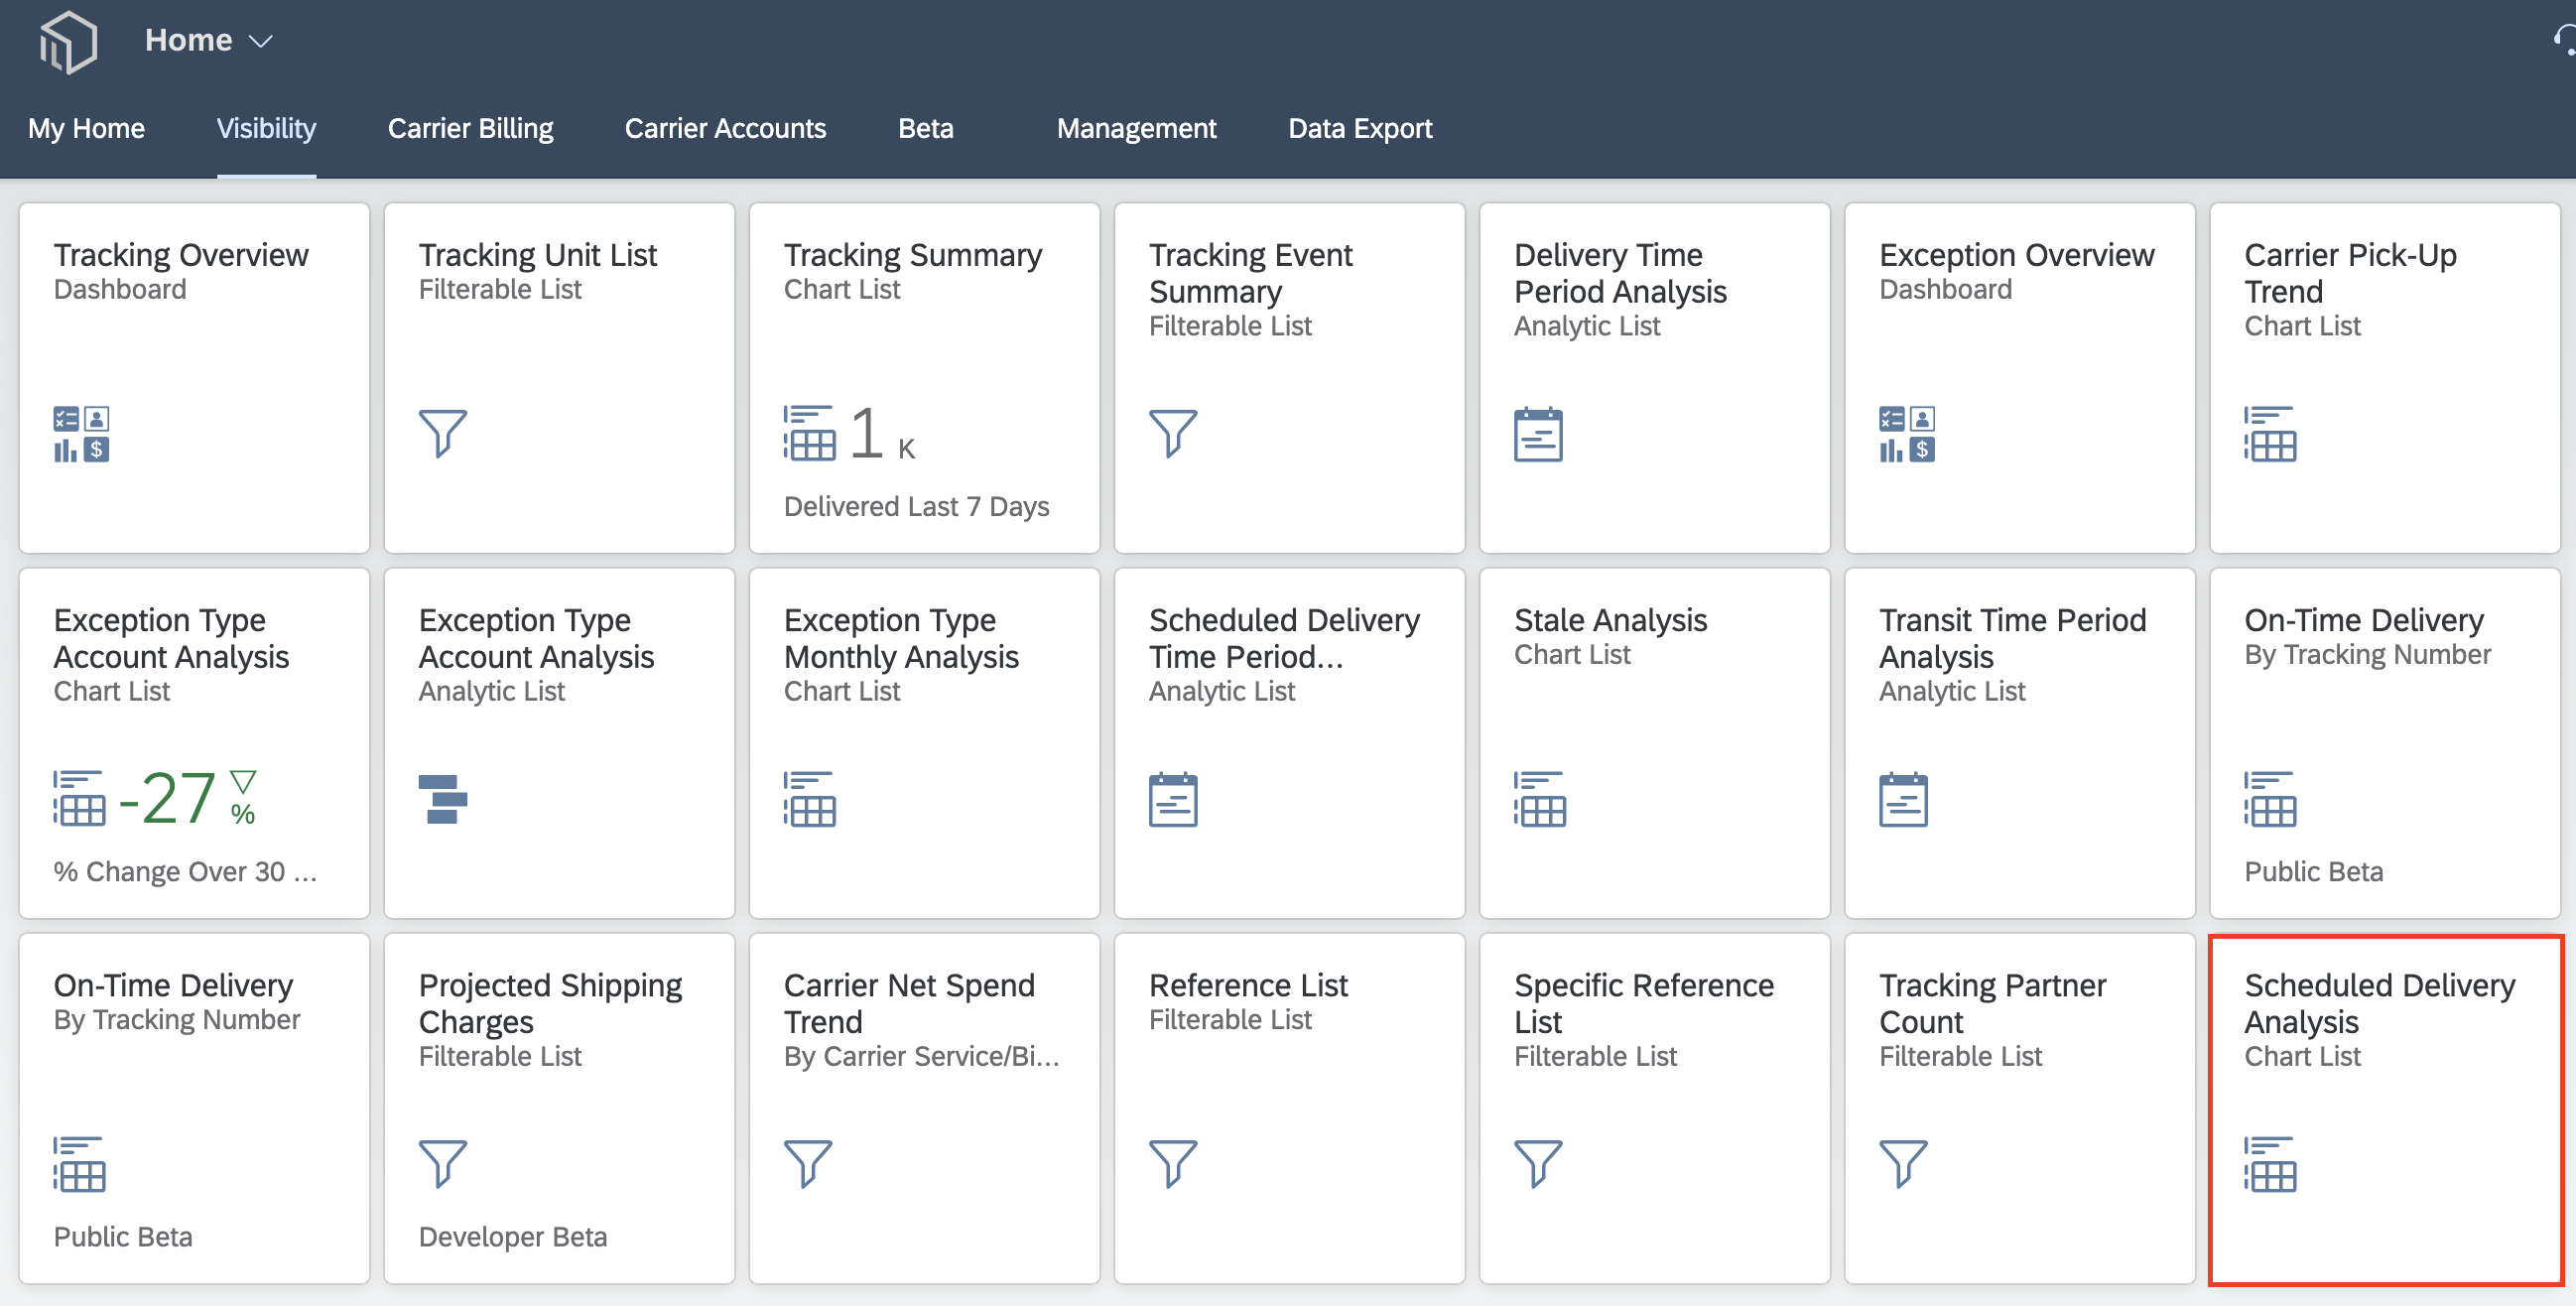Screen dimensions: 2576x1306
Task: Switch to the Data Export tab
Action: (x=1360, y=128)
